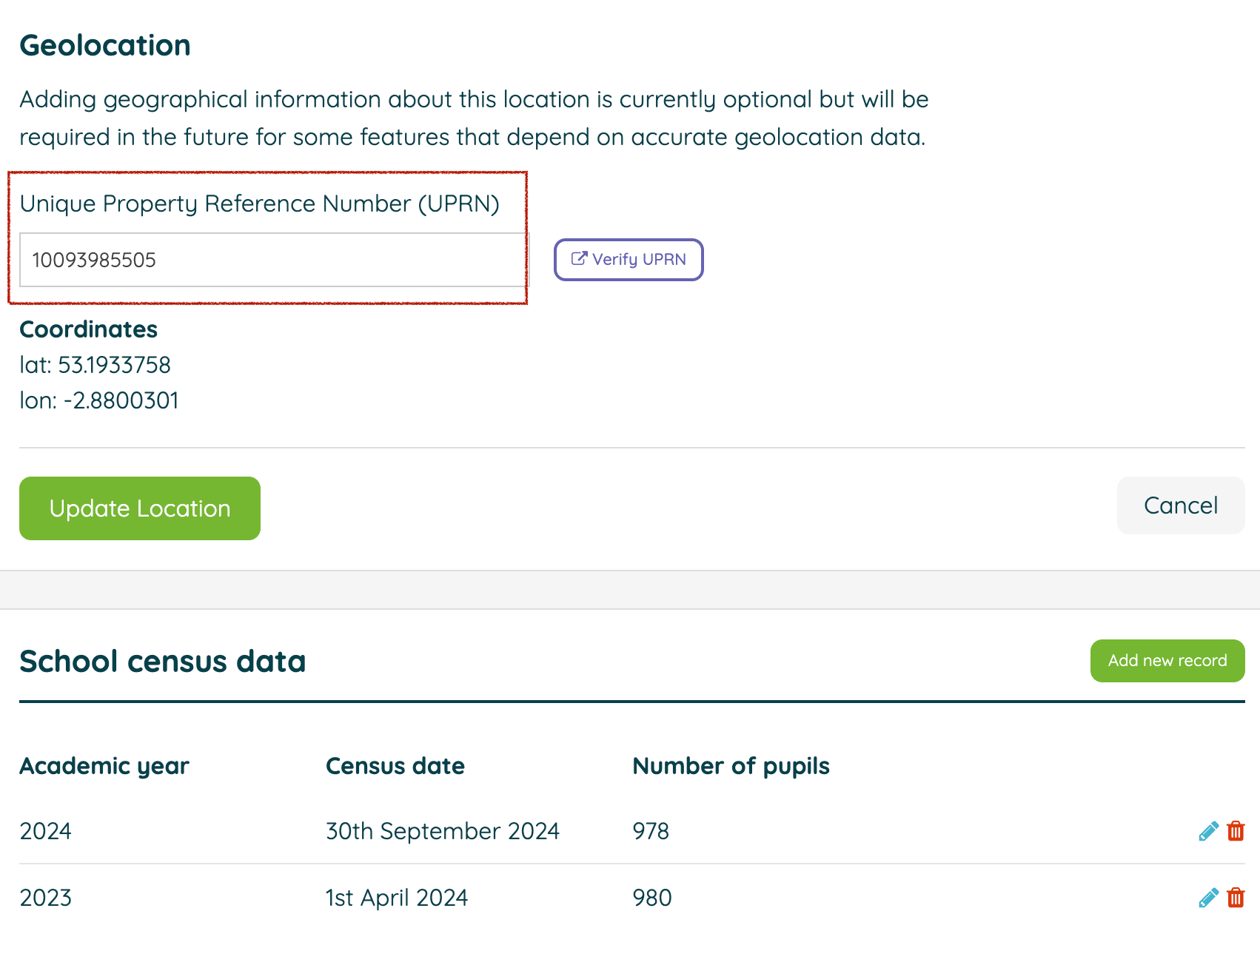Click academic year 2023 cell
Screen dimensions: 1260x968
coord(46,898)
